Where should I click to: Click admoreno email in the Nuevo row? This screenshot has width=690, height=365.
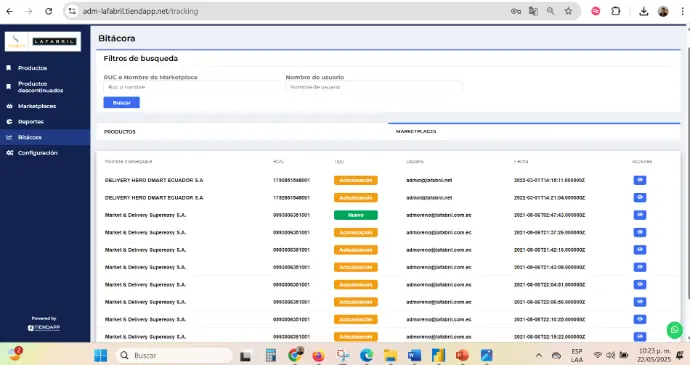coord(438,215)
